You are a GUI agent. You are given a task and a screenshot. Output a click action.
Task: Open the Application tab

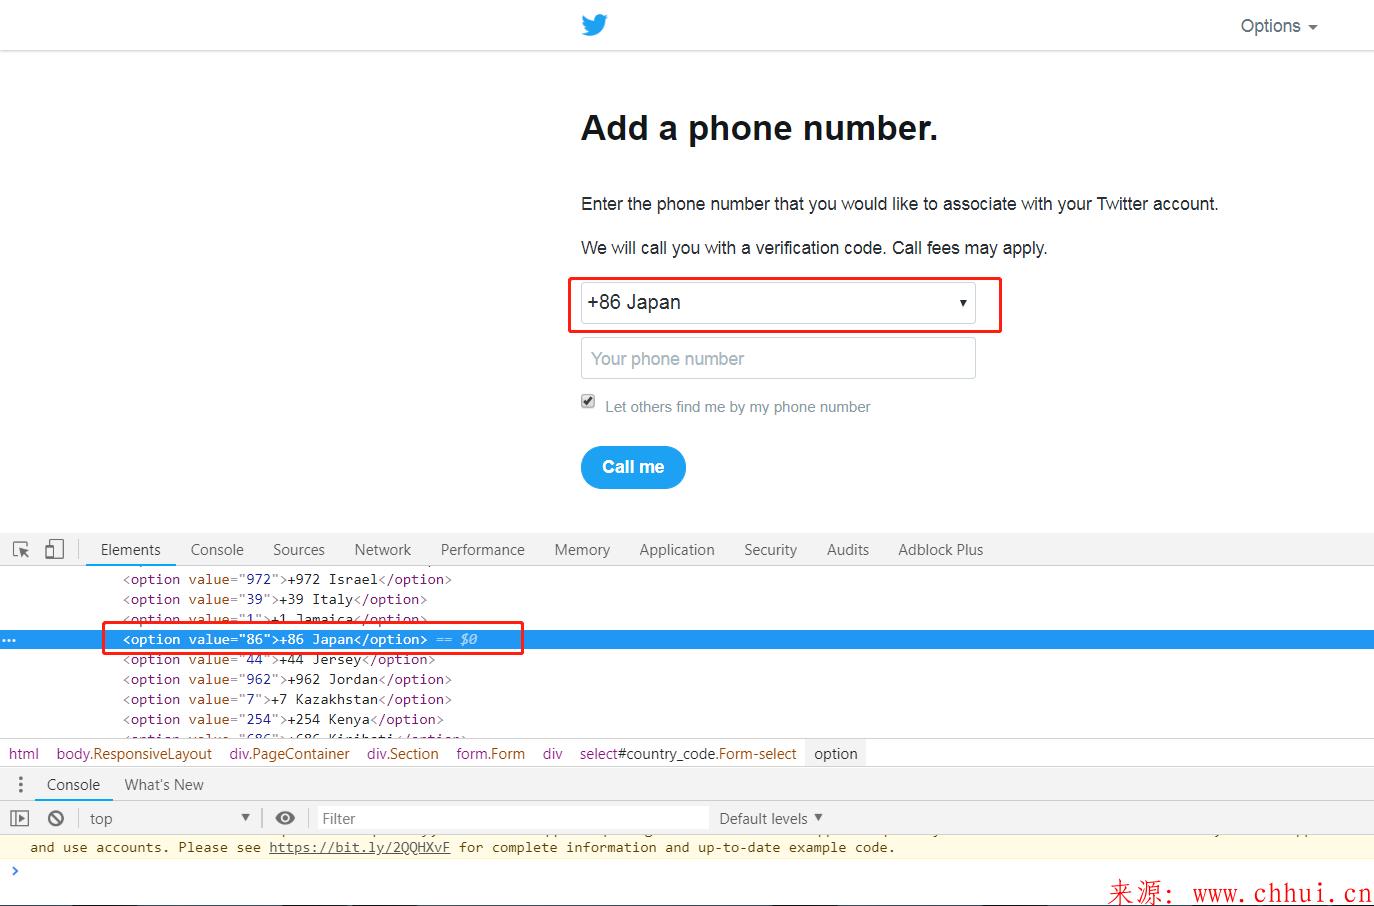point(677,549)
